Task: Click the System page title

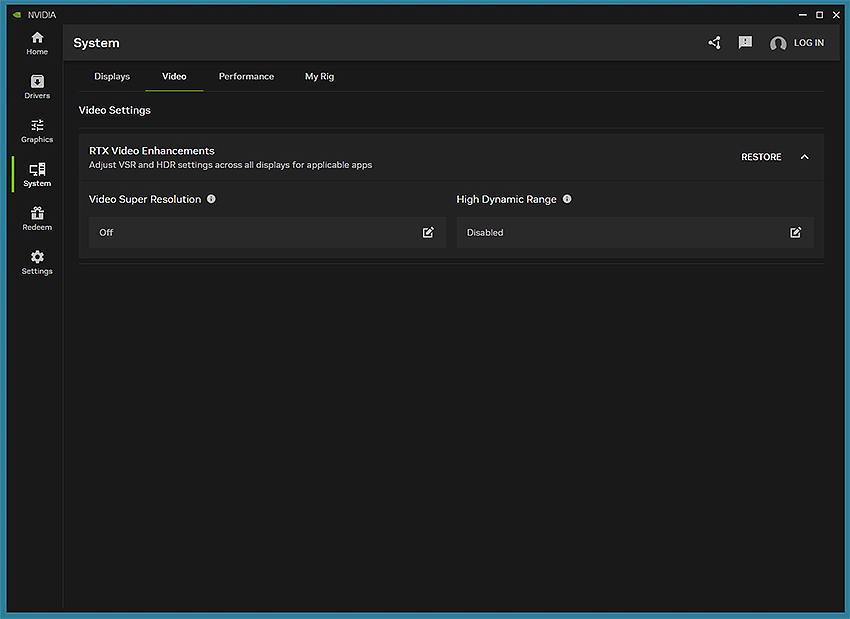Action: pos(96,43)
